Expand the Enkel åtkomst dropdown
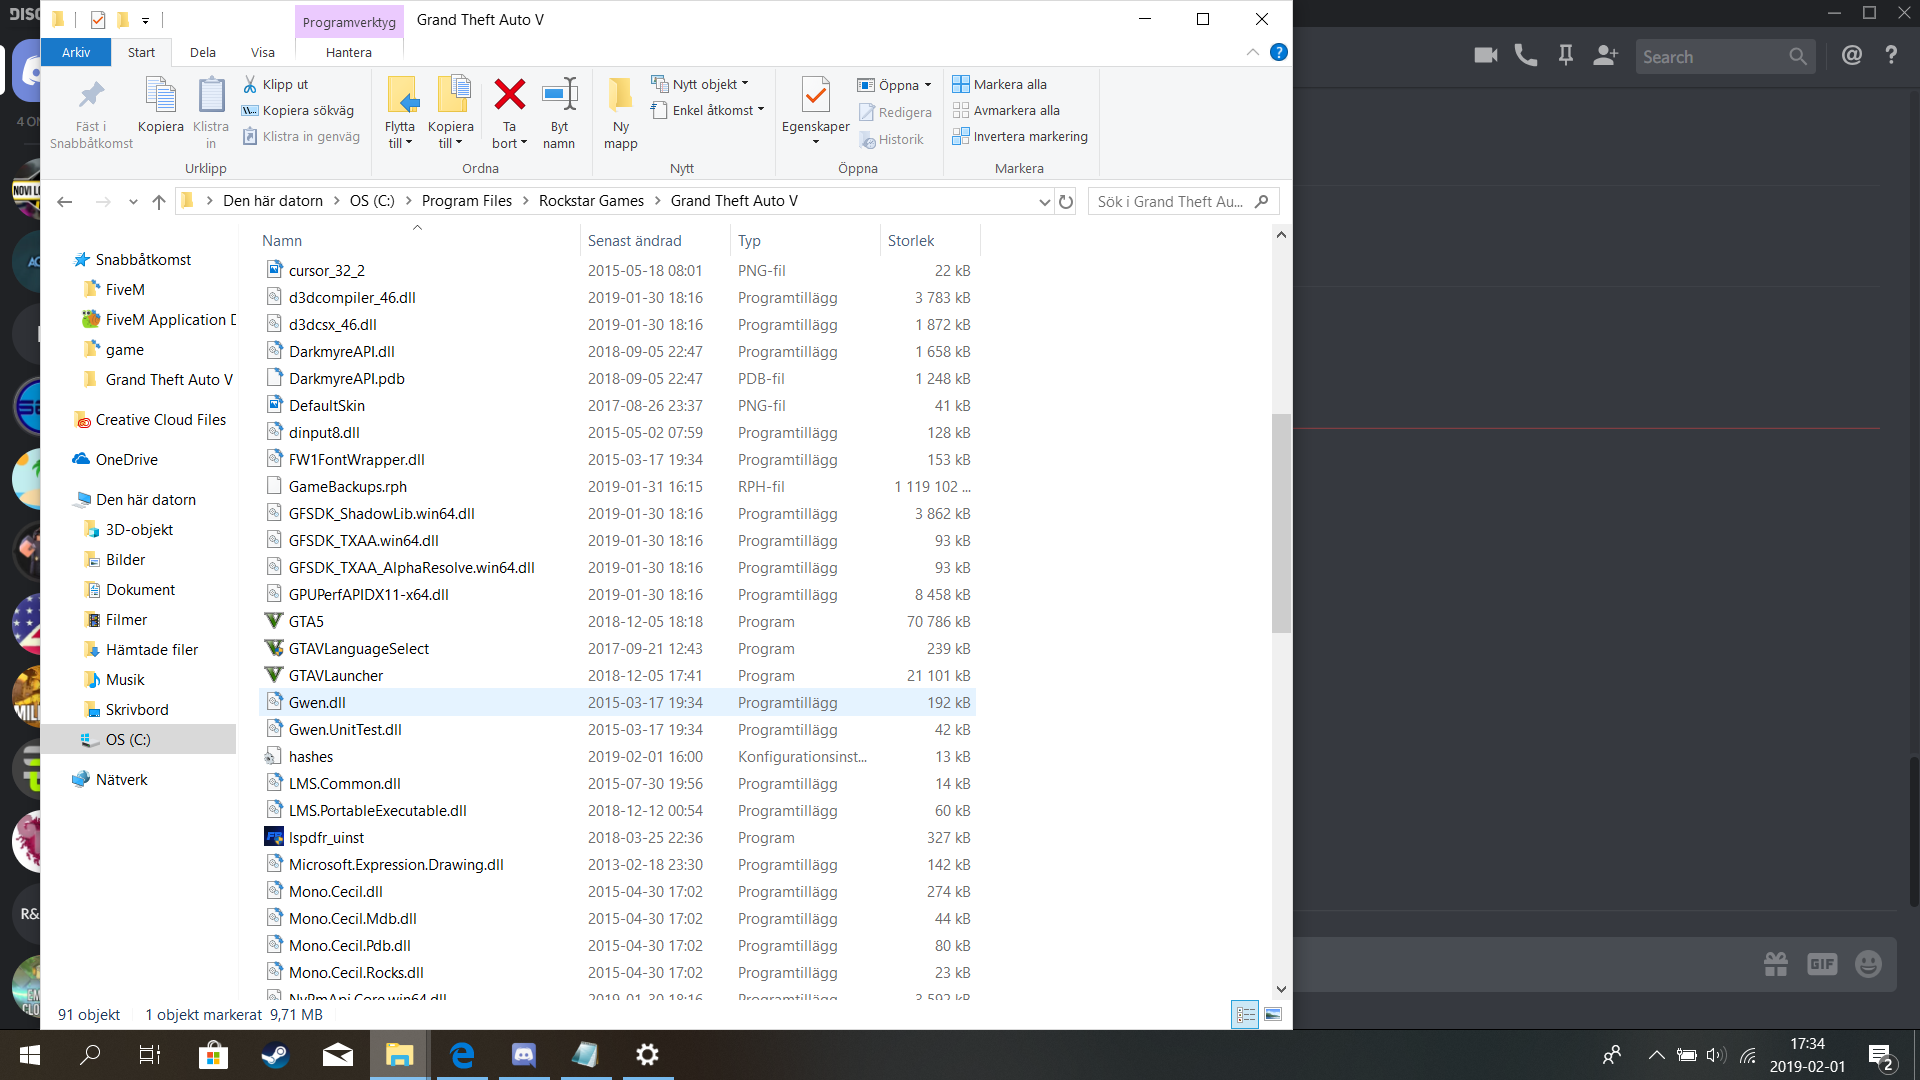Image resolution: width=1920 pixels, height=1080 pixels. tap(708, 111)
